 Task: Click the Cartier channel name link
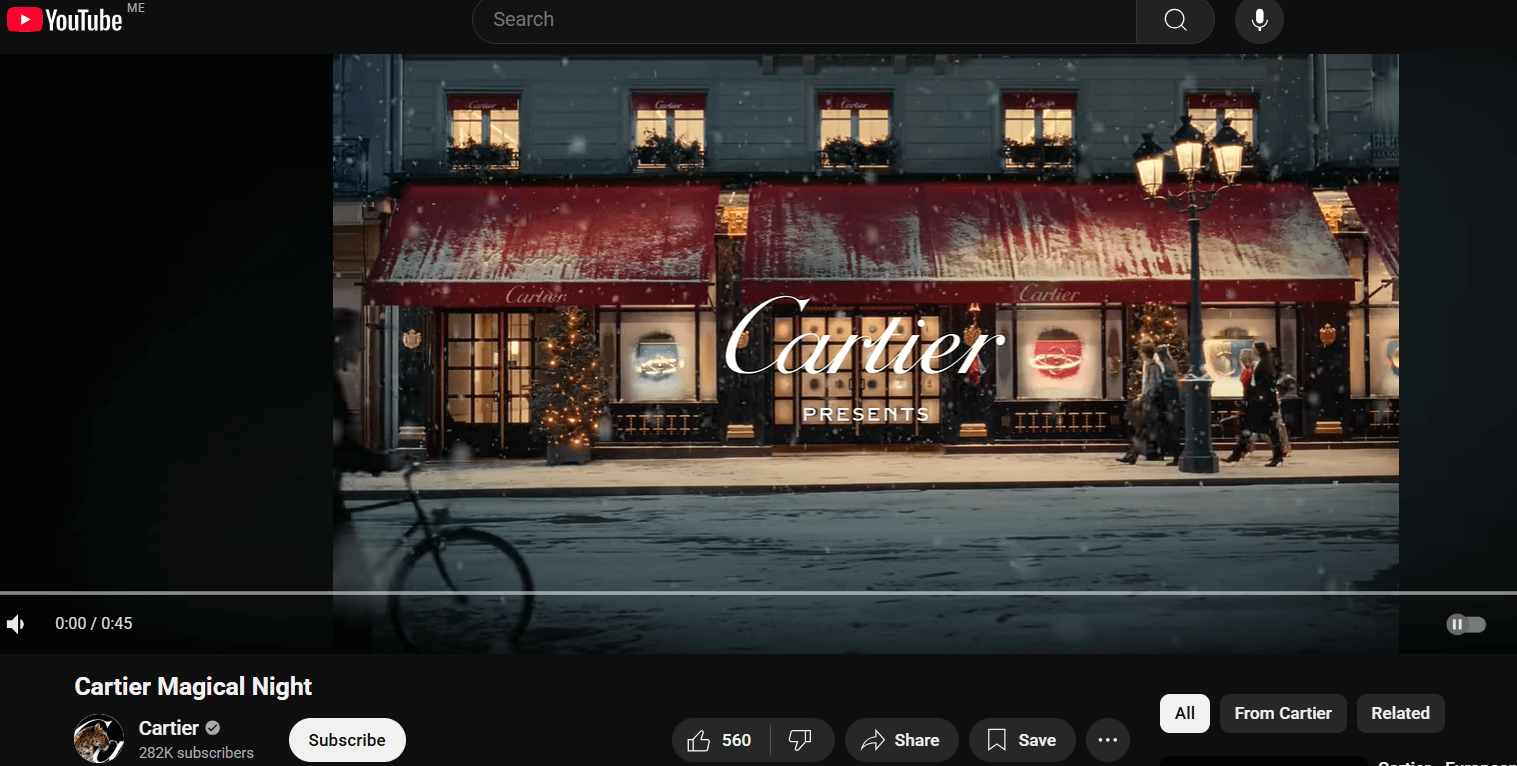168,728
